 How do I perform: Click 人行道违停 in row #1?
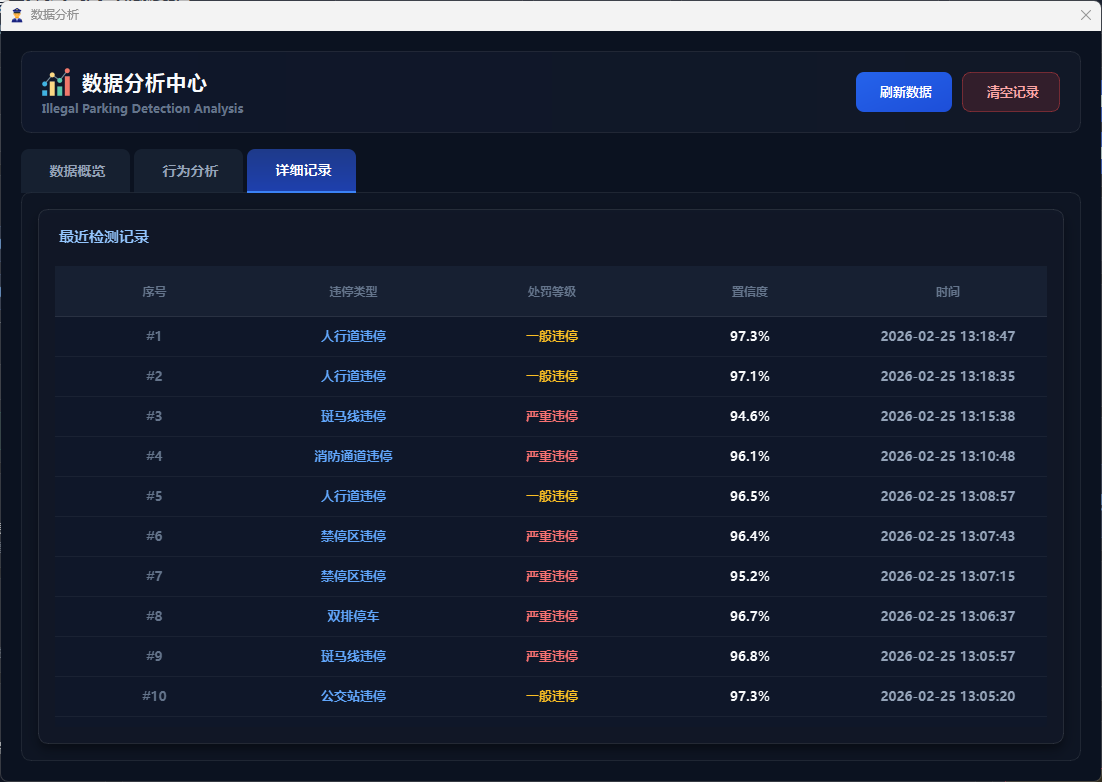click(x=354, y=336)
